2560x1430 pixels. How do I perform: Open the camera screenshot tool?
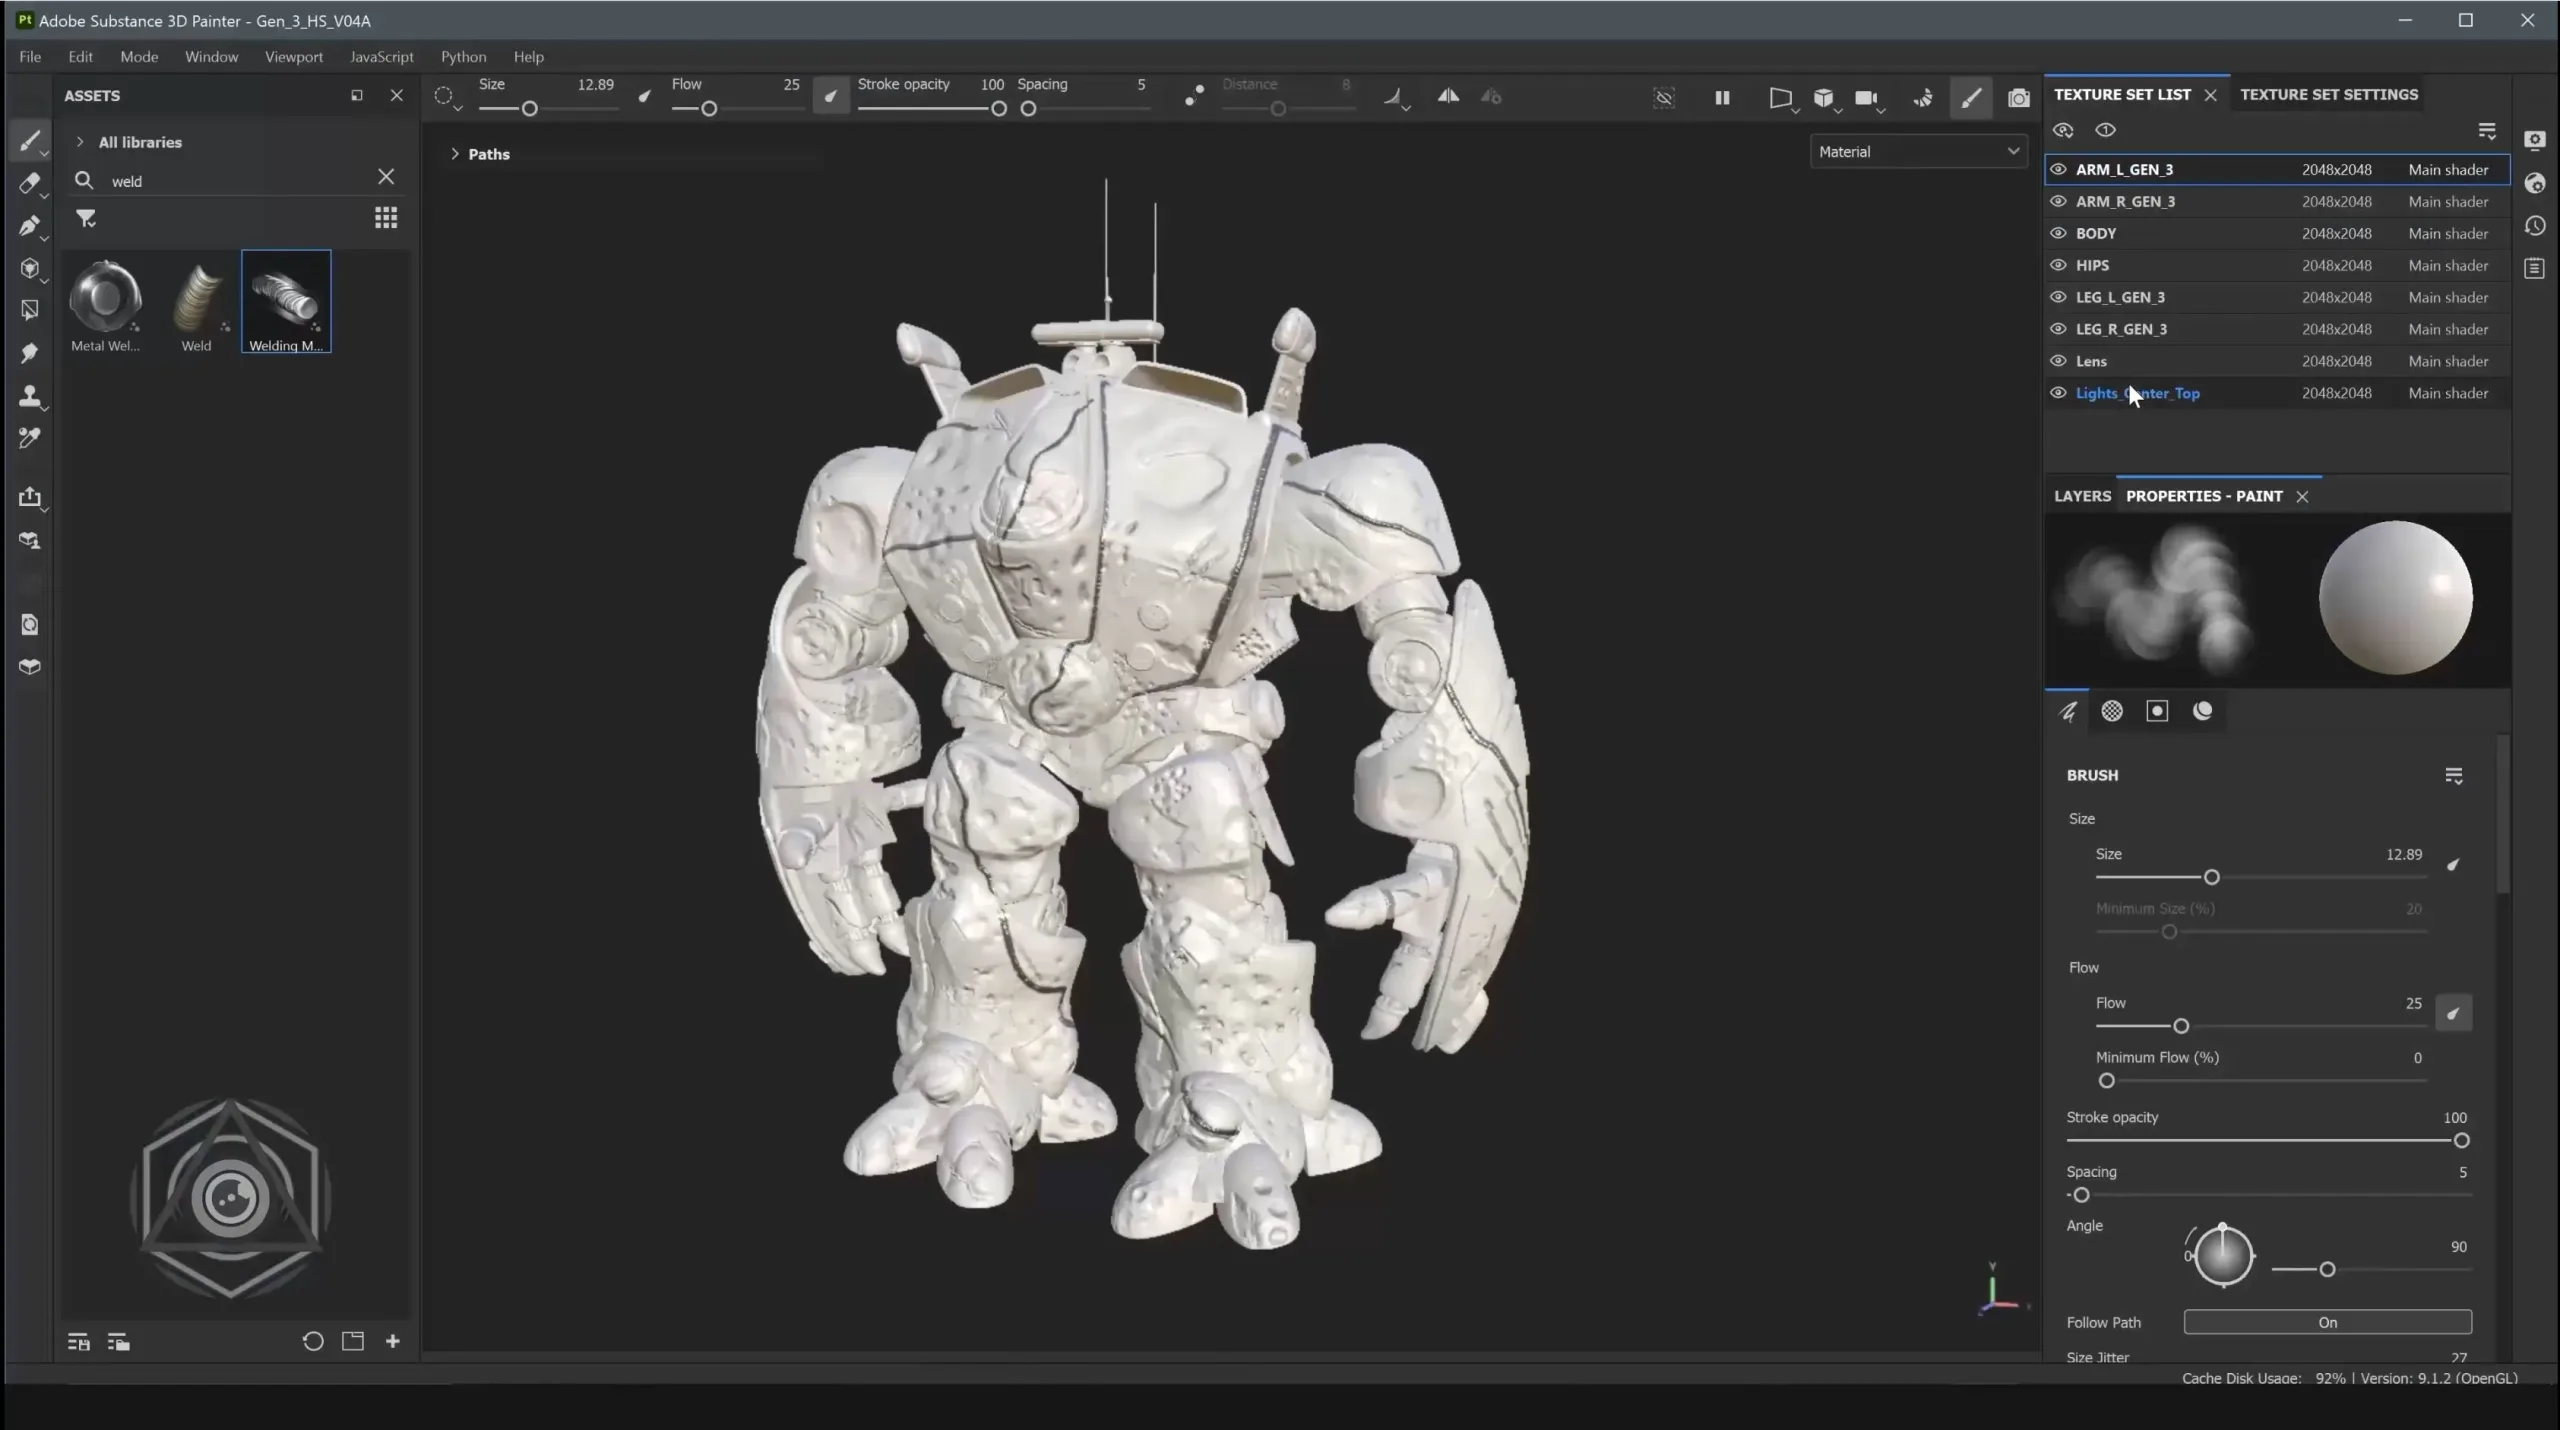(2019, 97)
